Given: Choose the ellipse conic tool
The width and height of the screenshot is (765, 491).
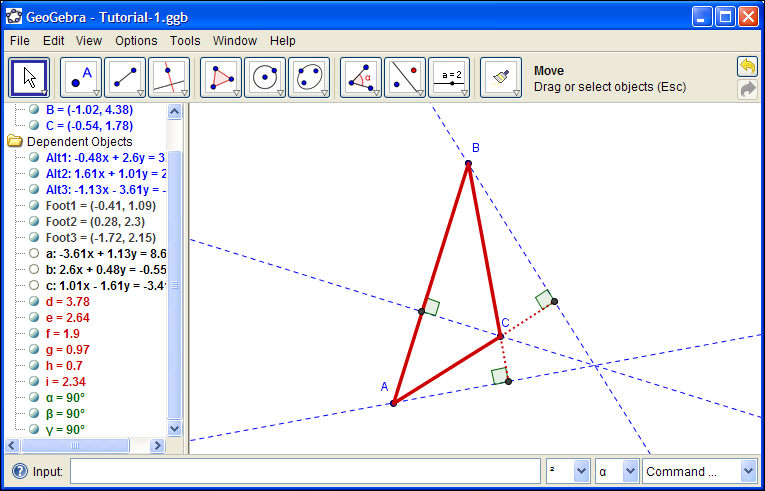Looking at the screenshot, I should pyautogui.click(x=309, y=78).
